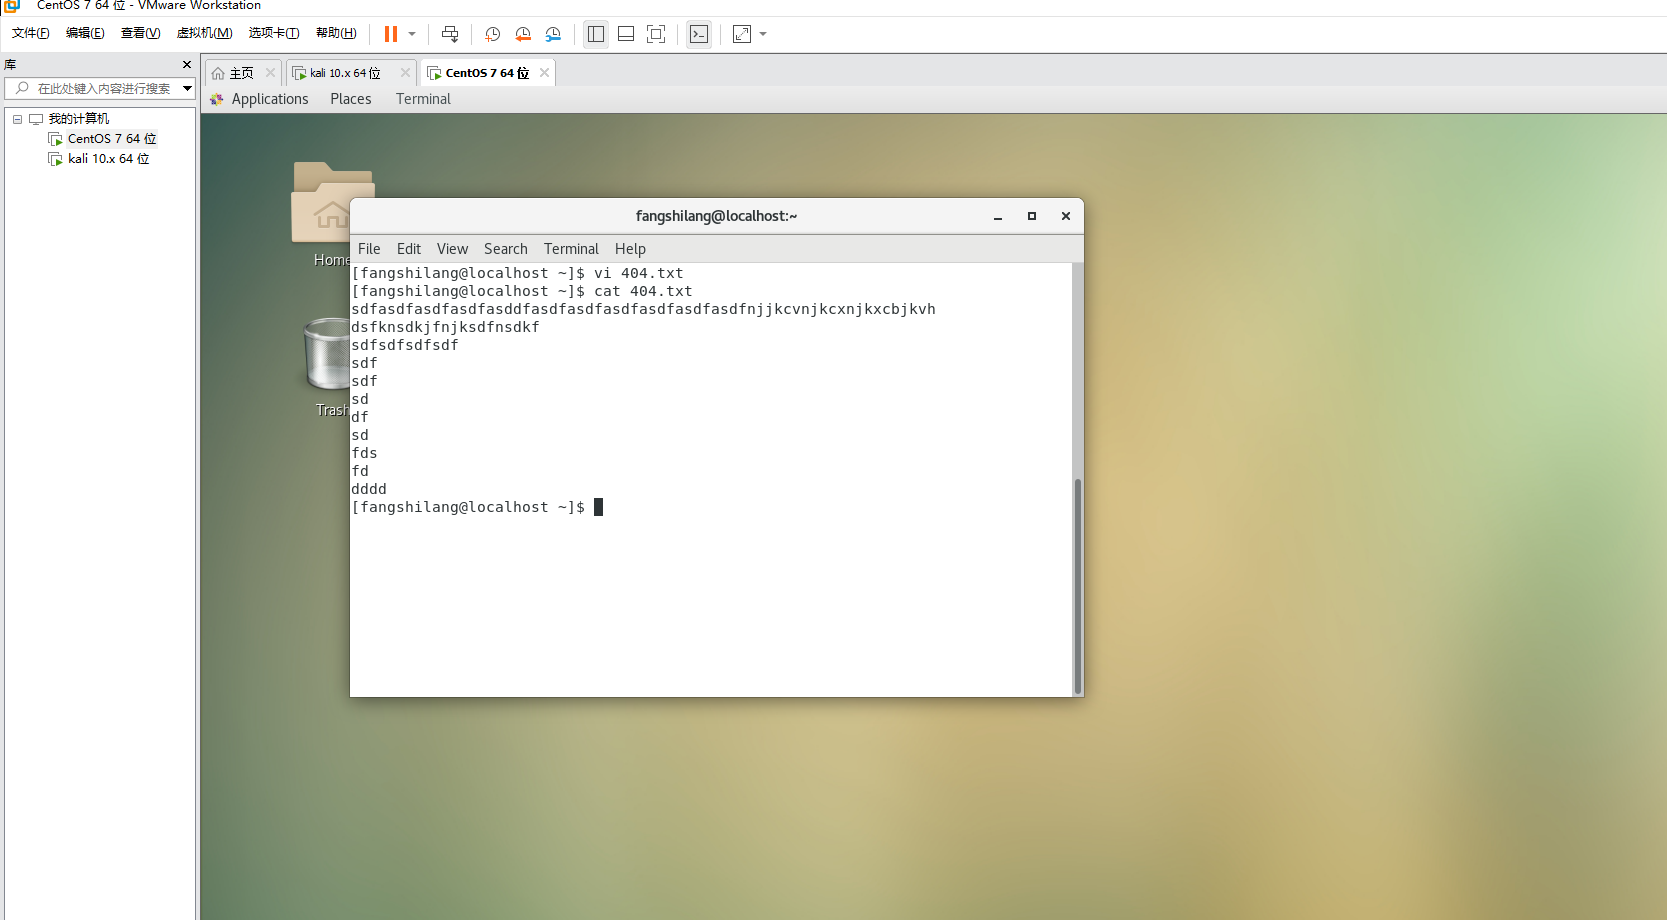Image resolution: width=1667 pixels, height=920 pixels.
Task: Click the terminal prompt cursor line
Action: pos(478,507)
